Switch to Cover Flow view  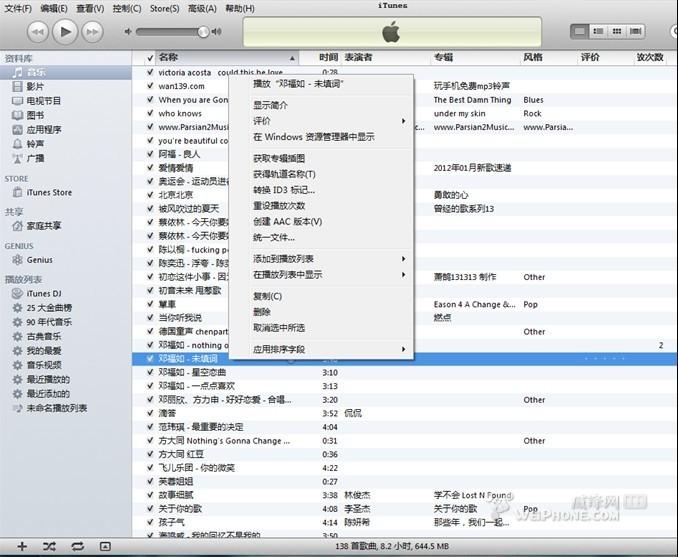tap(636, 31)
